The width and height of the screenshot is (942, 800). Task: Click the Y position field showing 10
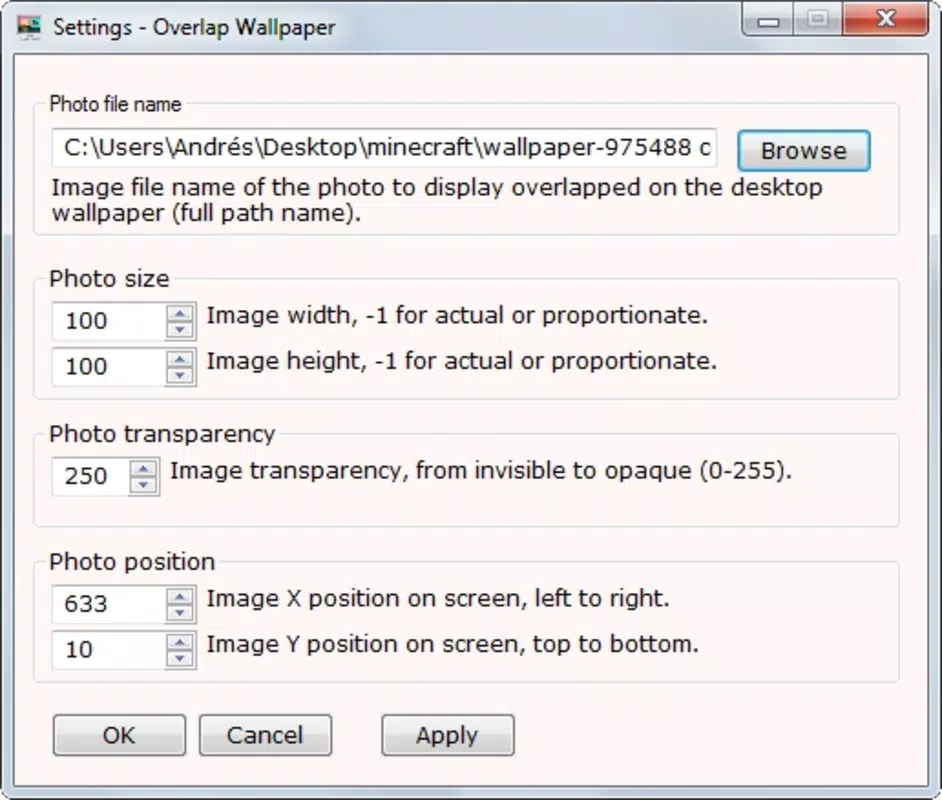click(x=108, y=649)
